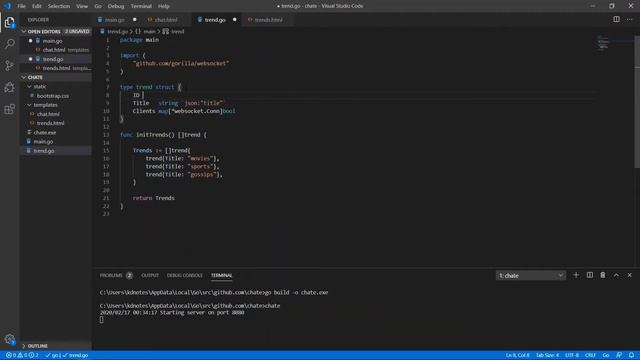Click the main breadcrumb segment

pos(149,31)
